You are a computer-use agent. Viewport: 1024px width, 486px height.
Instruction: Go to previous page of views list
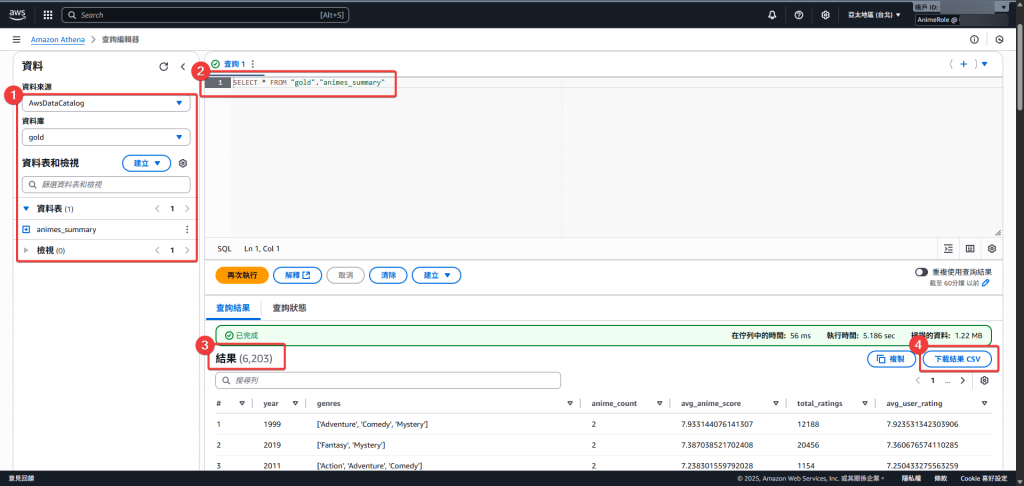(157, 250)
